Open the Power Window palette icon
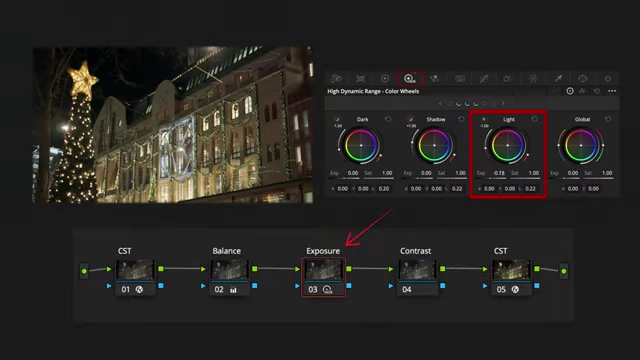Image resolution: width=640 pixels, height=360 pixels. pos(582,78)
